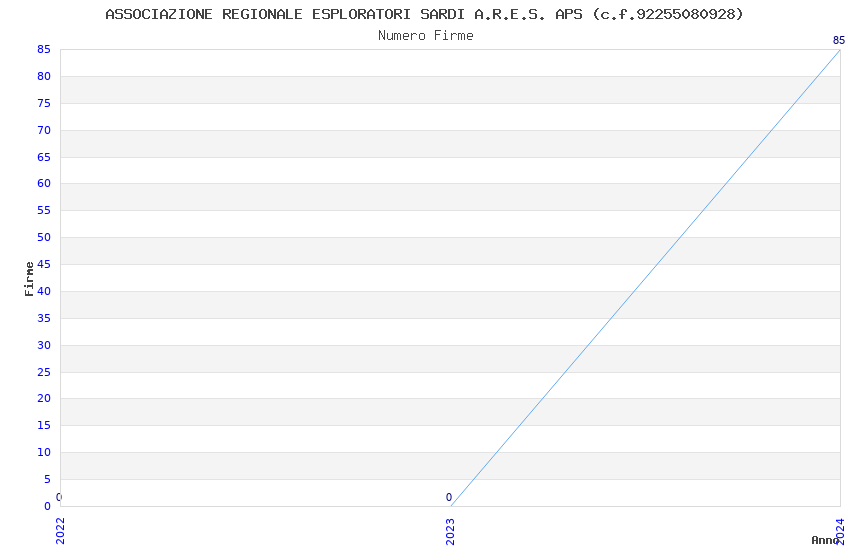
Task: Click the y-axis tick value 5
Action: click(x=47, y=479)
